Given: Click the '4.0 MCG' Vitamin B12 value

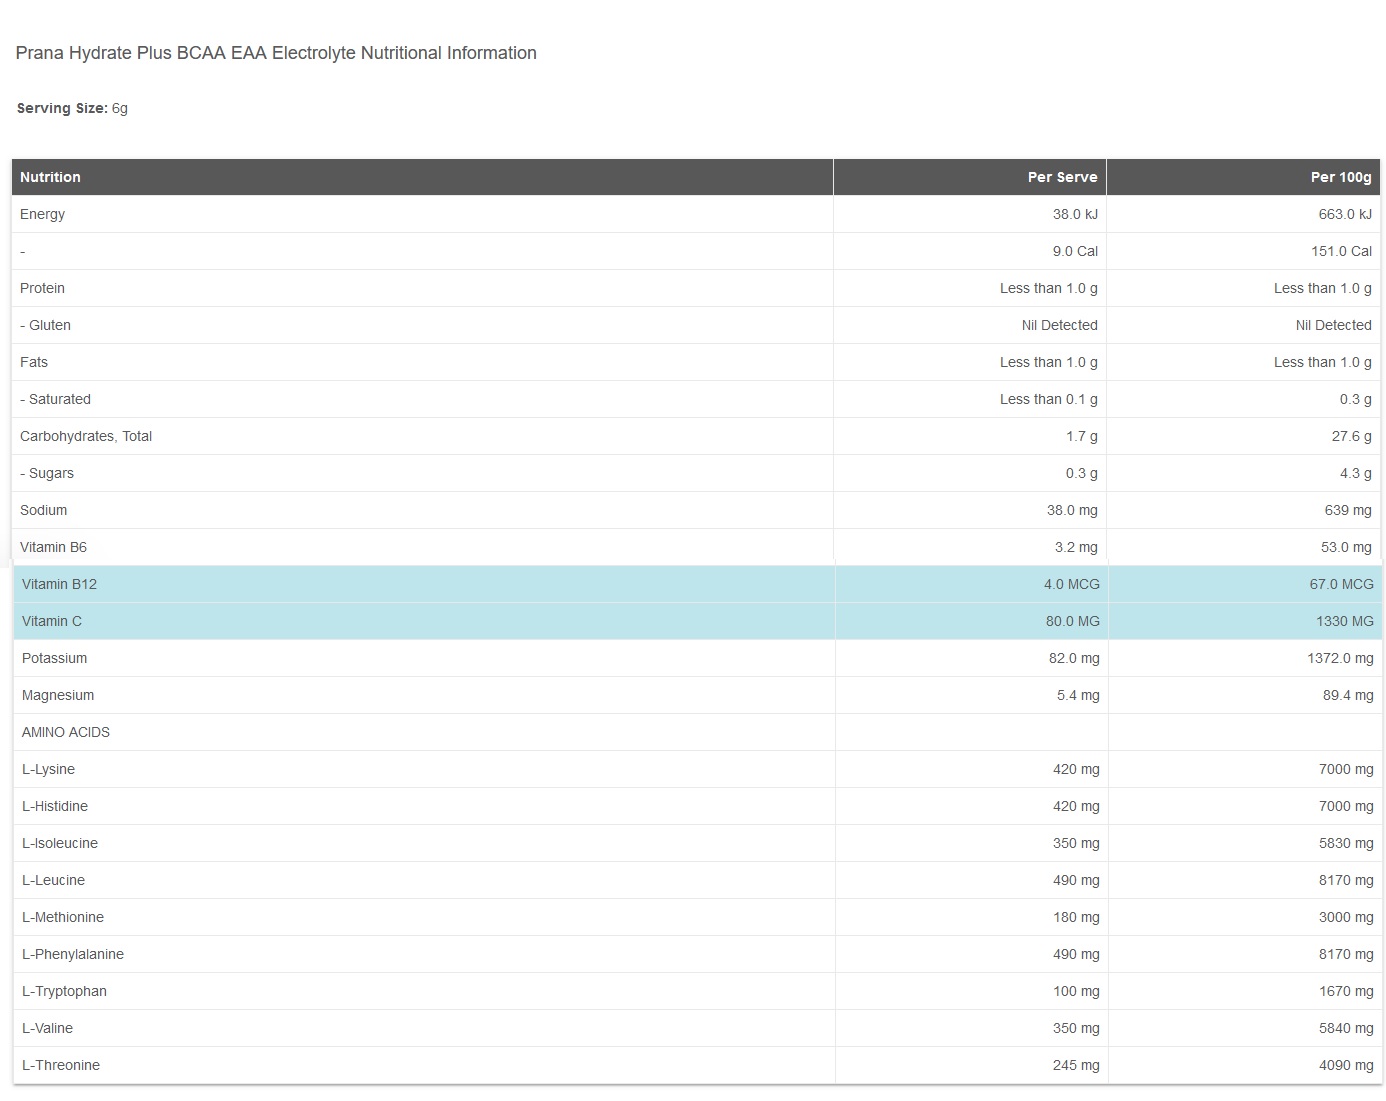Looking at the screenshot, I should pyautogui.click(x=1072, y=584).
